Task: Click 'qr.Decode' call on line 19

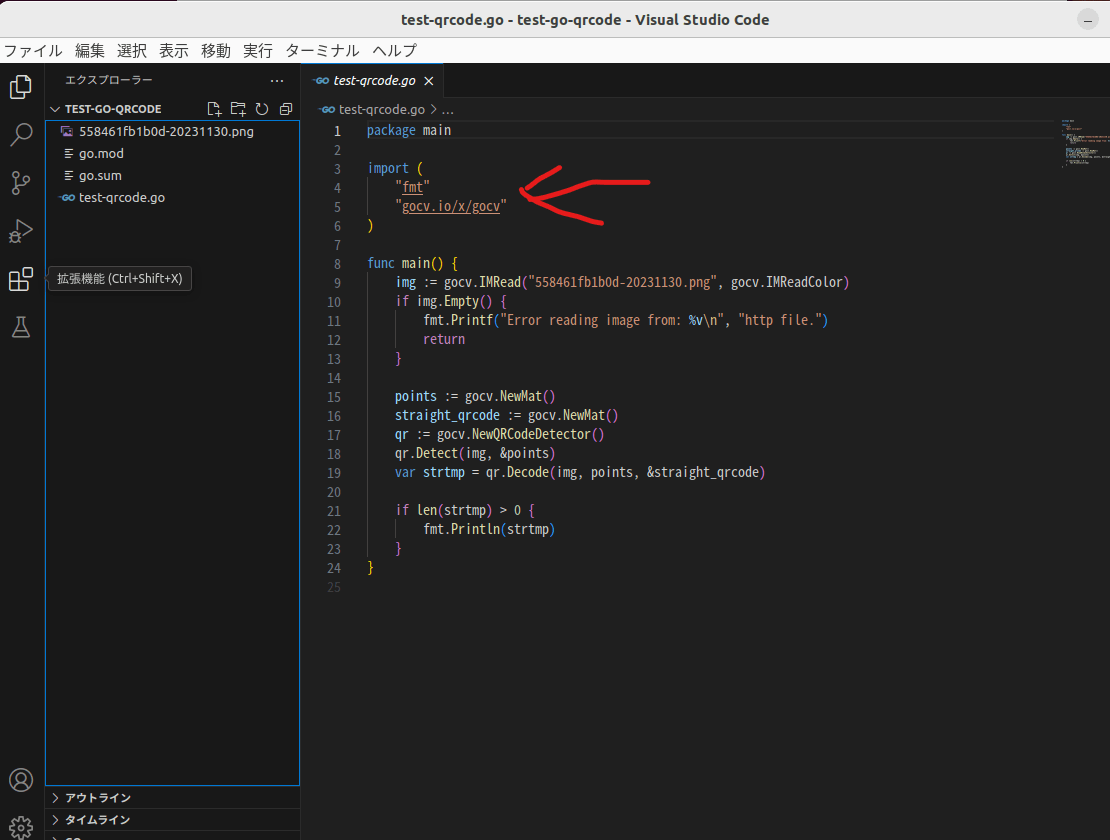Action: coord(517,473)
